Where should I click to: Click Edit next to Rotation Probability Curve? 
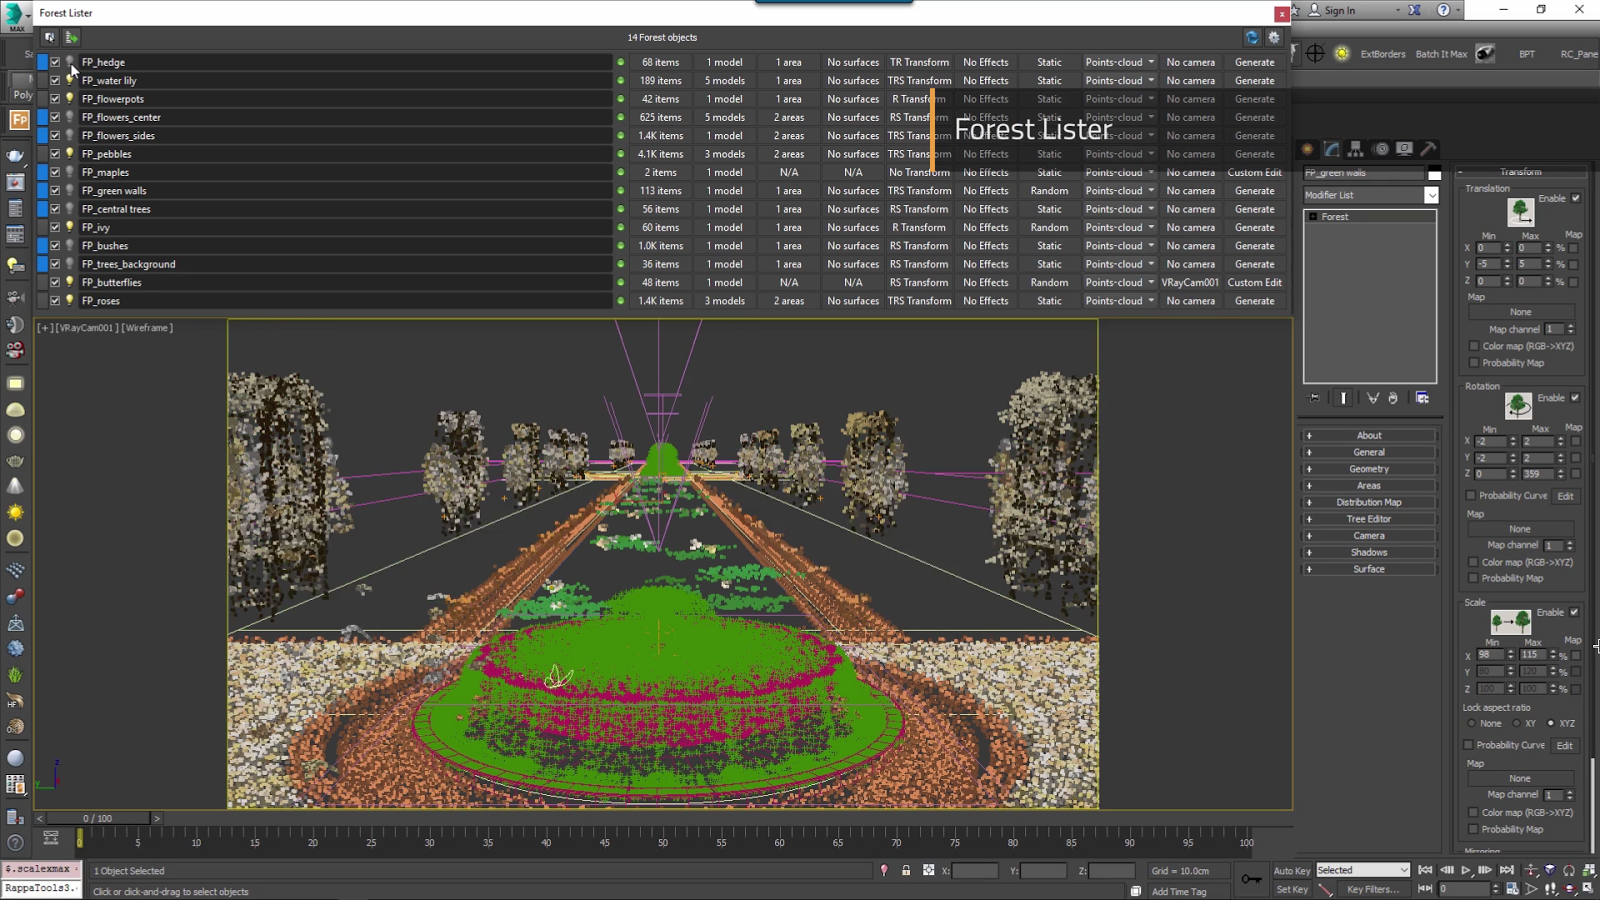click(1565, 496)
